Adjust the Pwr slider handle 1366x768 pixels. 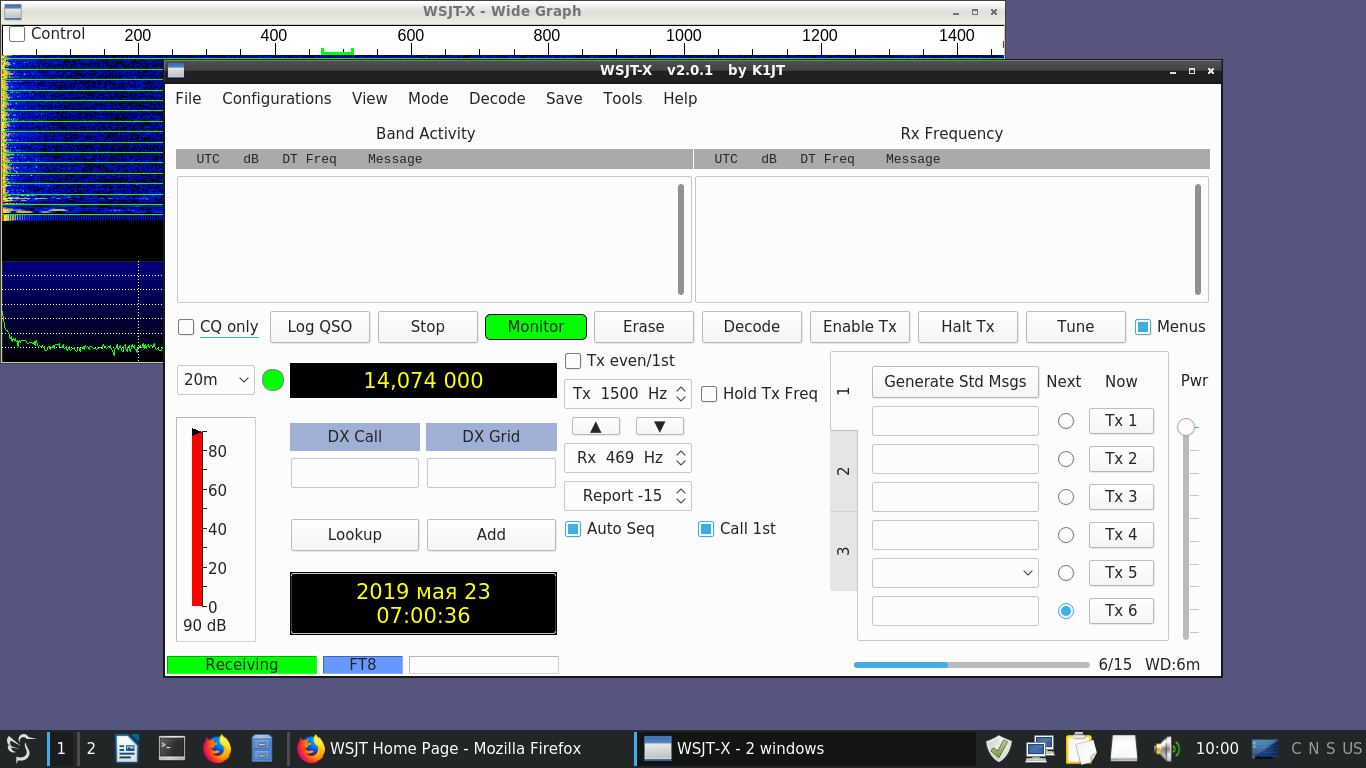pos(1186,427)
